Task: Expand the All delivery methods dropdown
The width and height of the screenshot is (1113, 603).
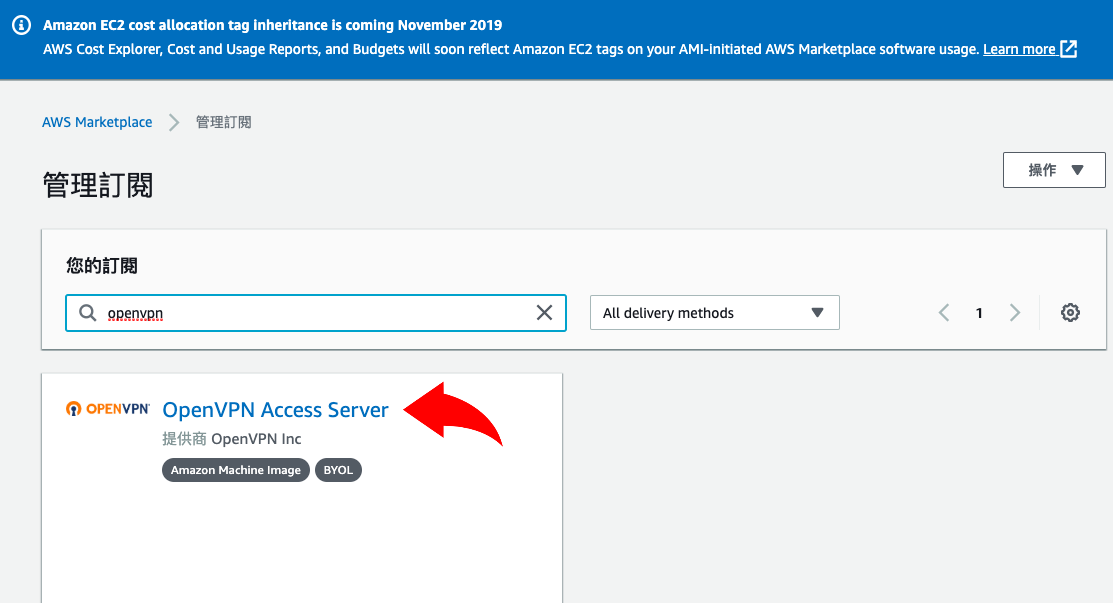Action: (x=715, y=313)
